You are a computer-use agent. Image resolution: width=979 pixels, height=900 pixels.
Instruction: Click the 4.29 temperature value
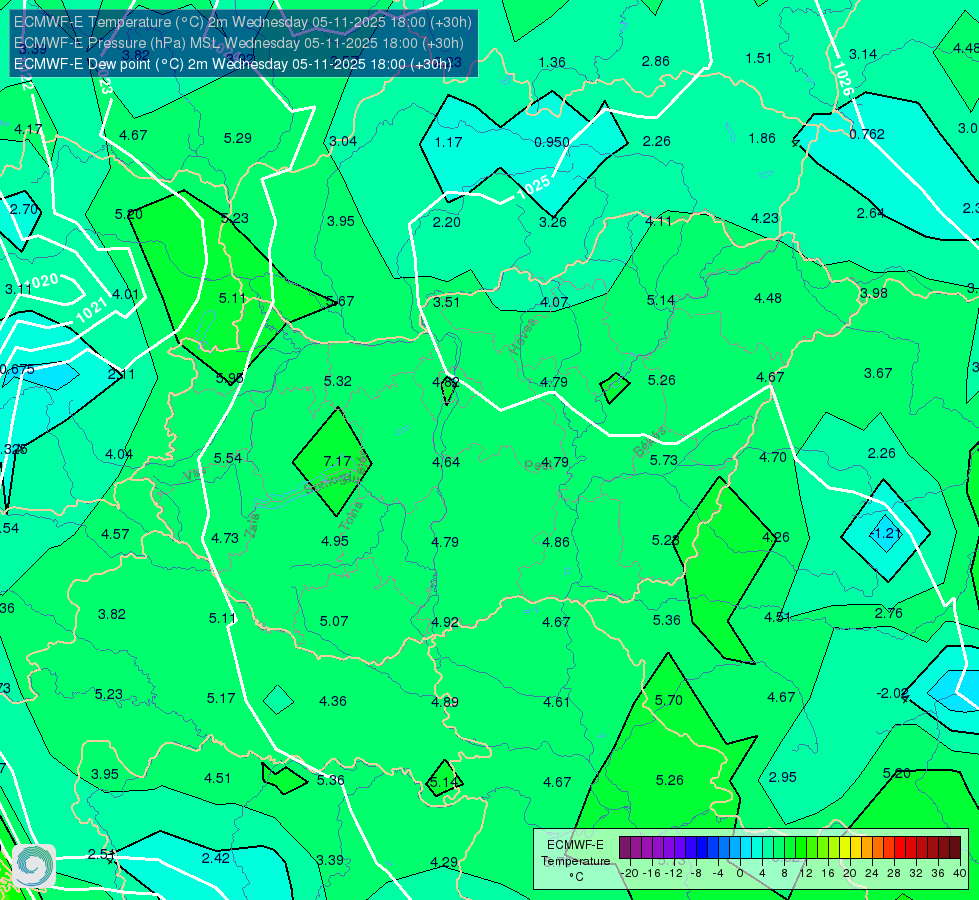tap(444, 862)
